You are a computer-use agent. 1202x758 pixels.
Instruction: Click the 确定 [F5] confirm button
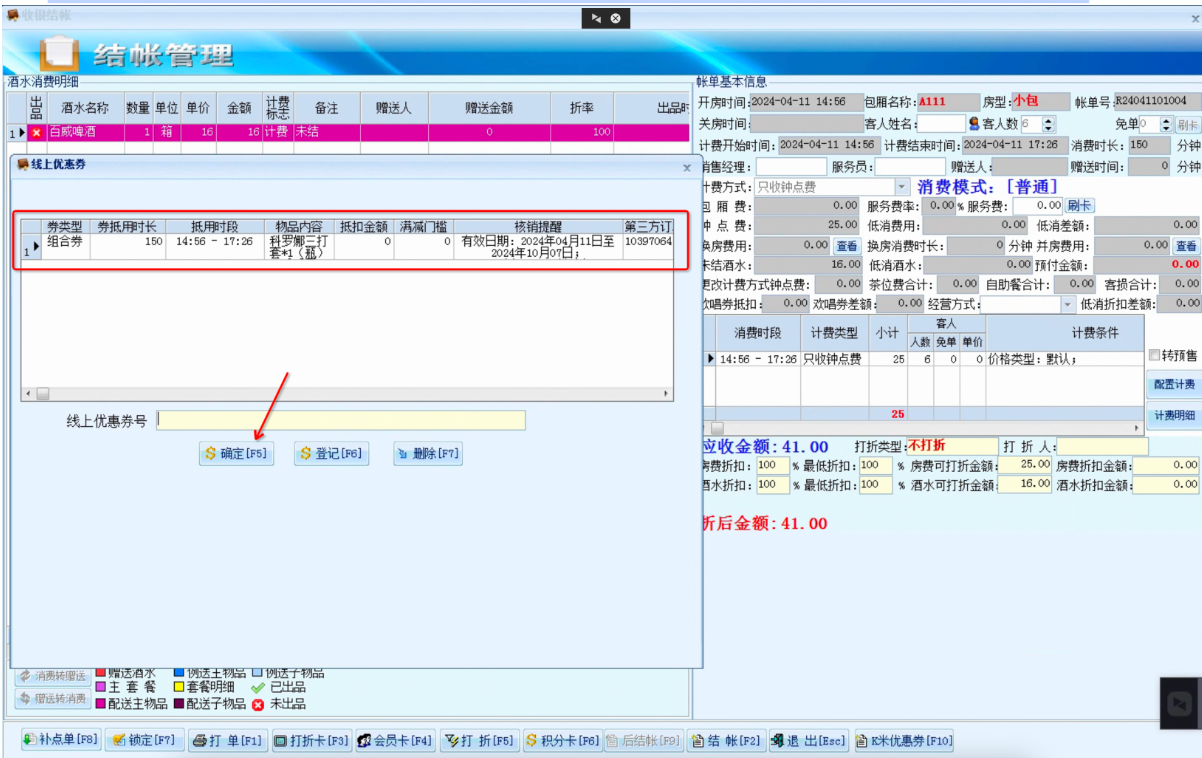pyautogui.click(x=236, y=453)
